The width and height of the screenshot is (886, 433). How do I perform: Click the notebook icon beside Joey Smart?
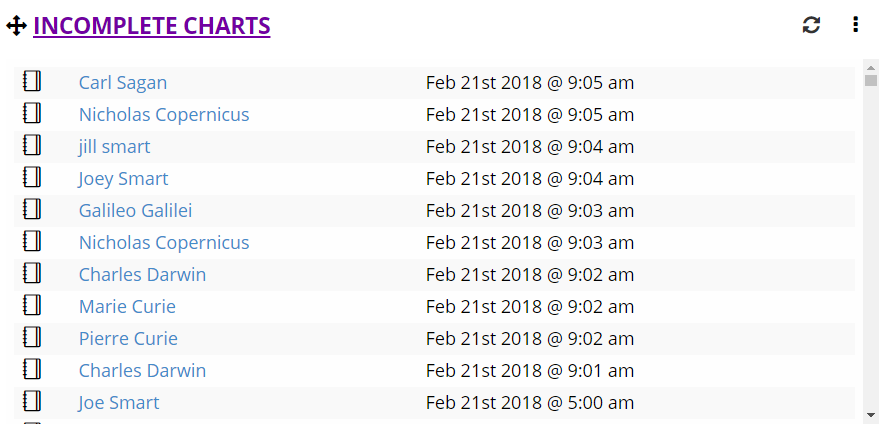coord(32,177)
